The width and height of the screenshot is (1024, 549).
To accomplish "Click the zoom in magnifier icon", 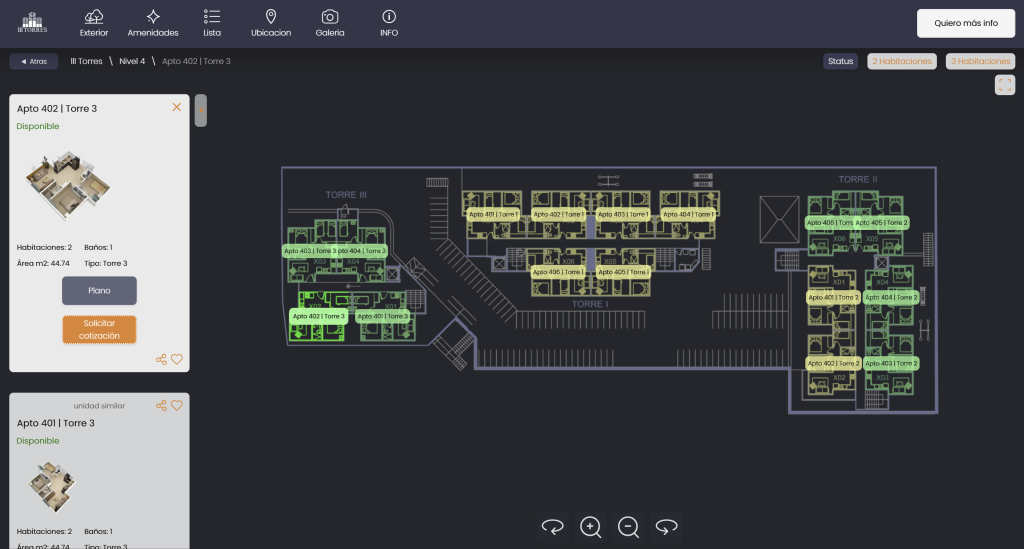I will (591, 526).
